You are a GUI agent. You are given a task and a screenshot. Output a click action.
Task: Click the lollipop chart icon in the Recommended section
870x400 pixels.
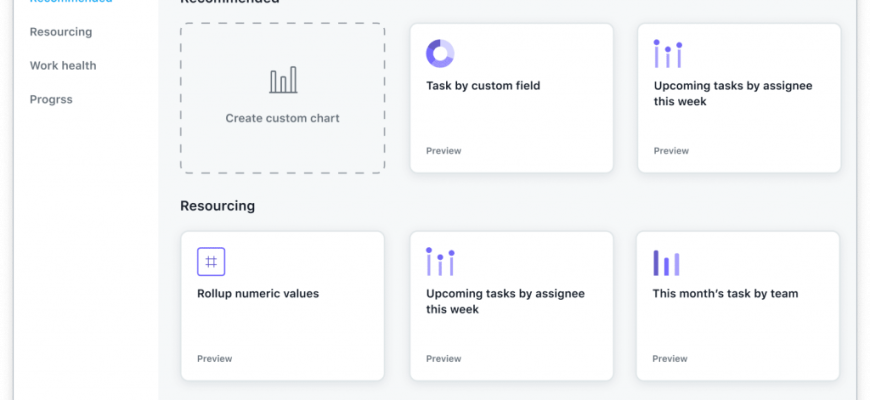667,54
